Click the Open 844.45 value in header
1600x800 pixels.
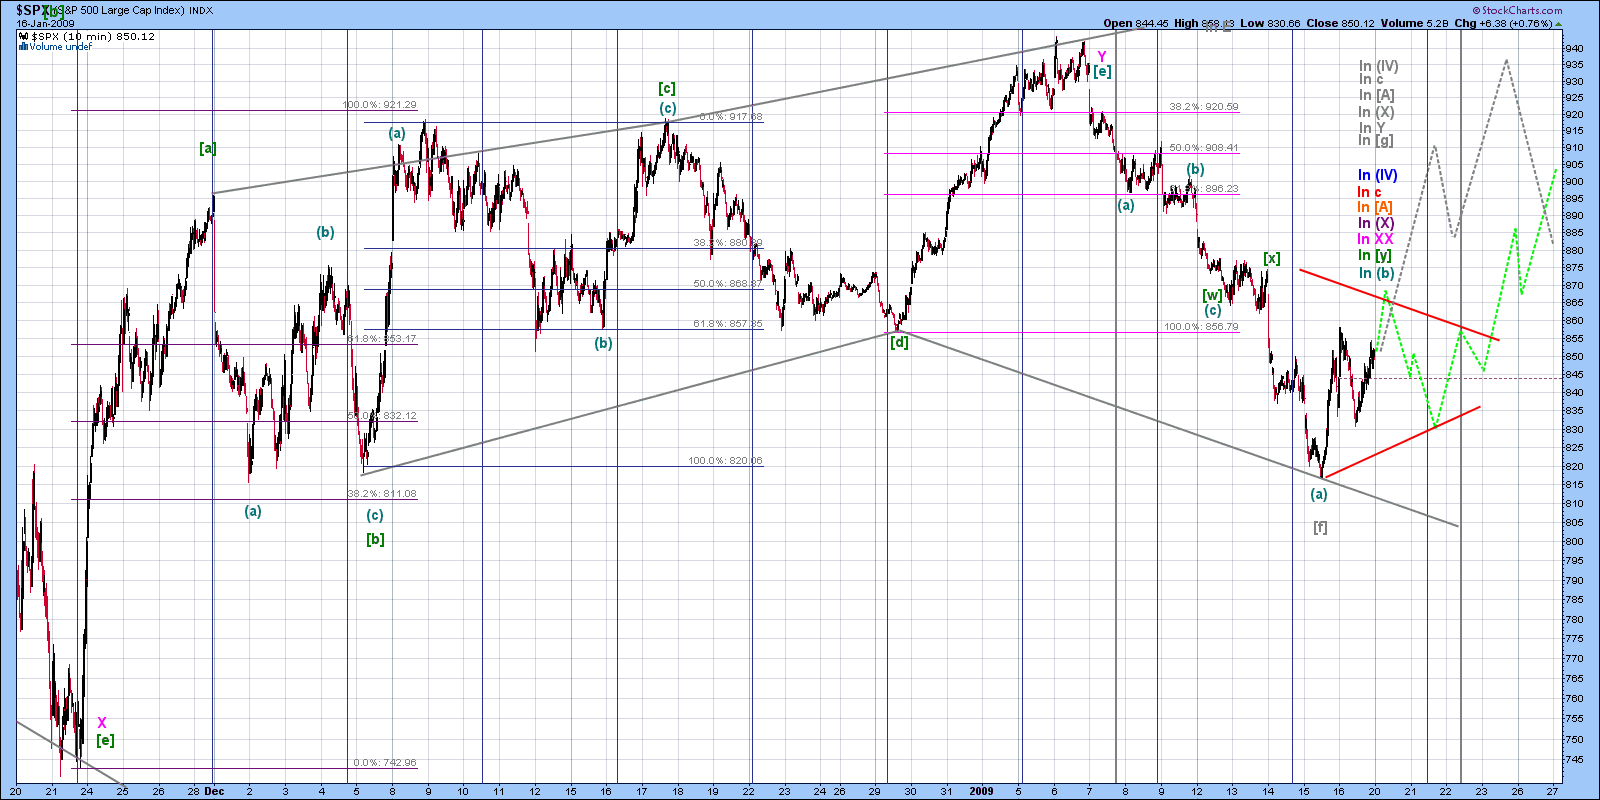point(1136,23)
